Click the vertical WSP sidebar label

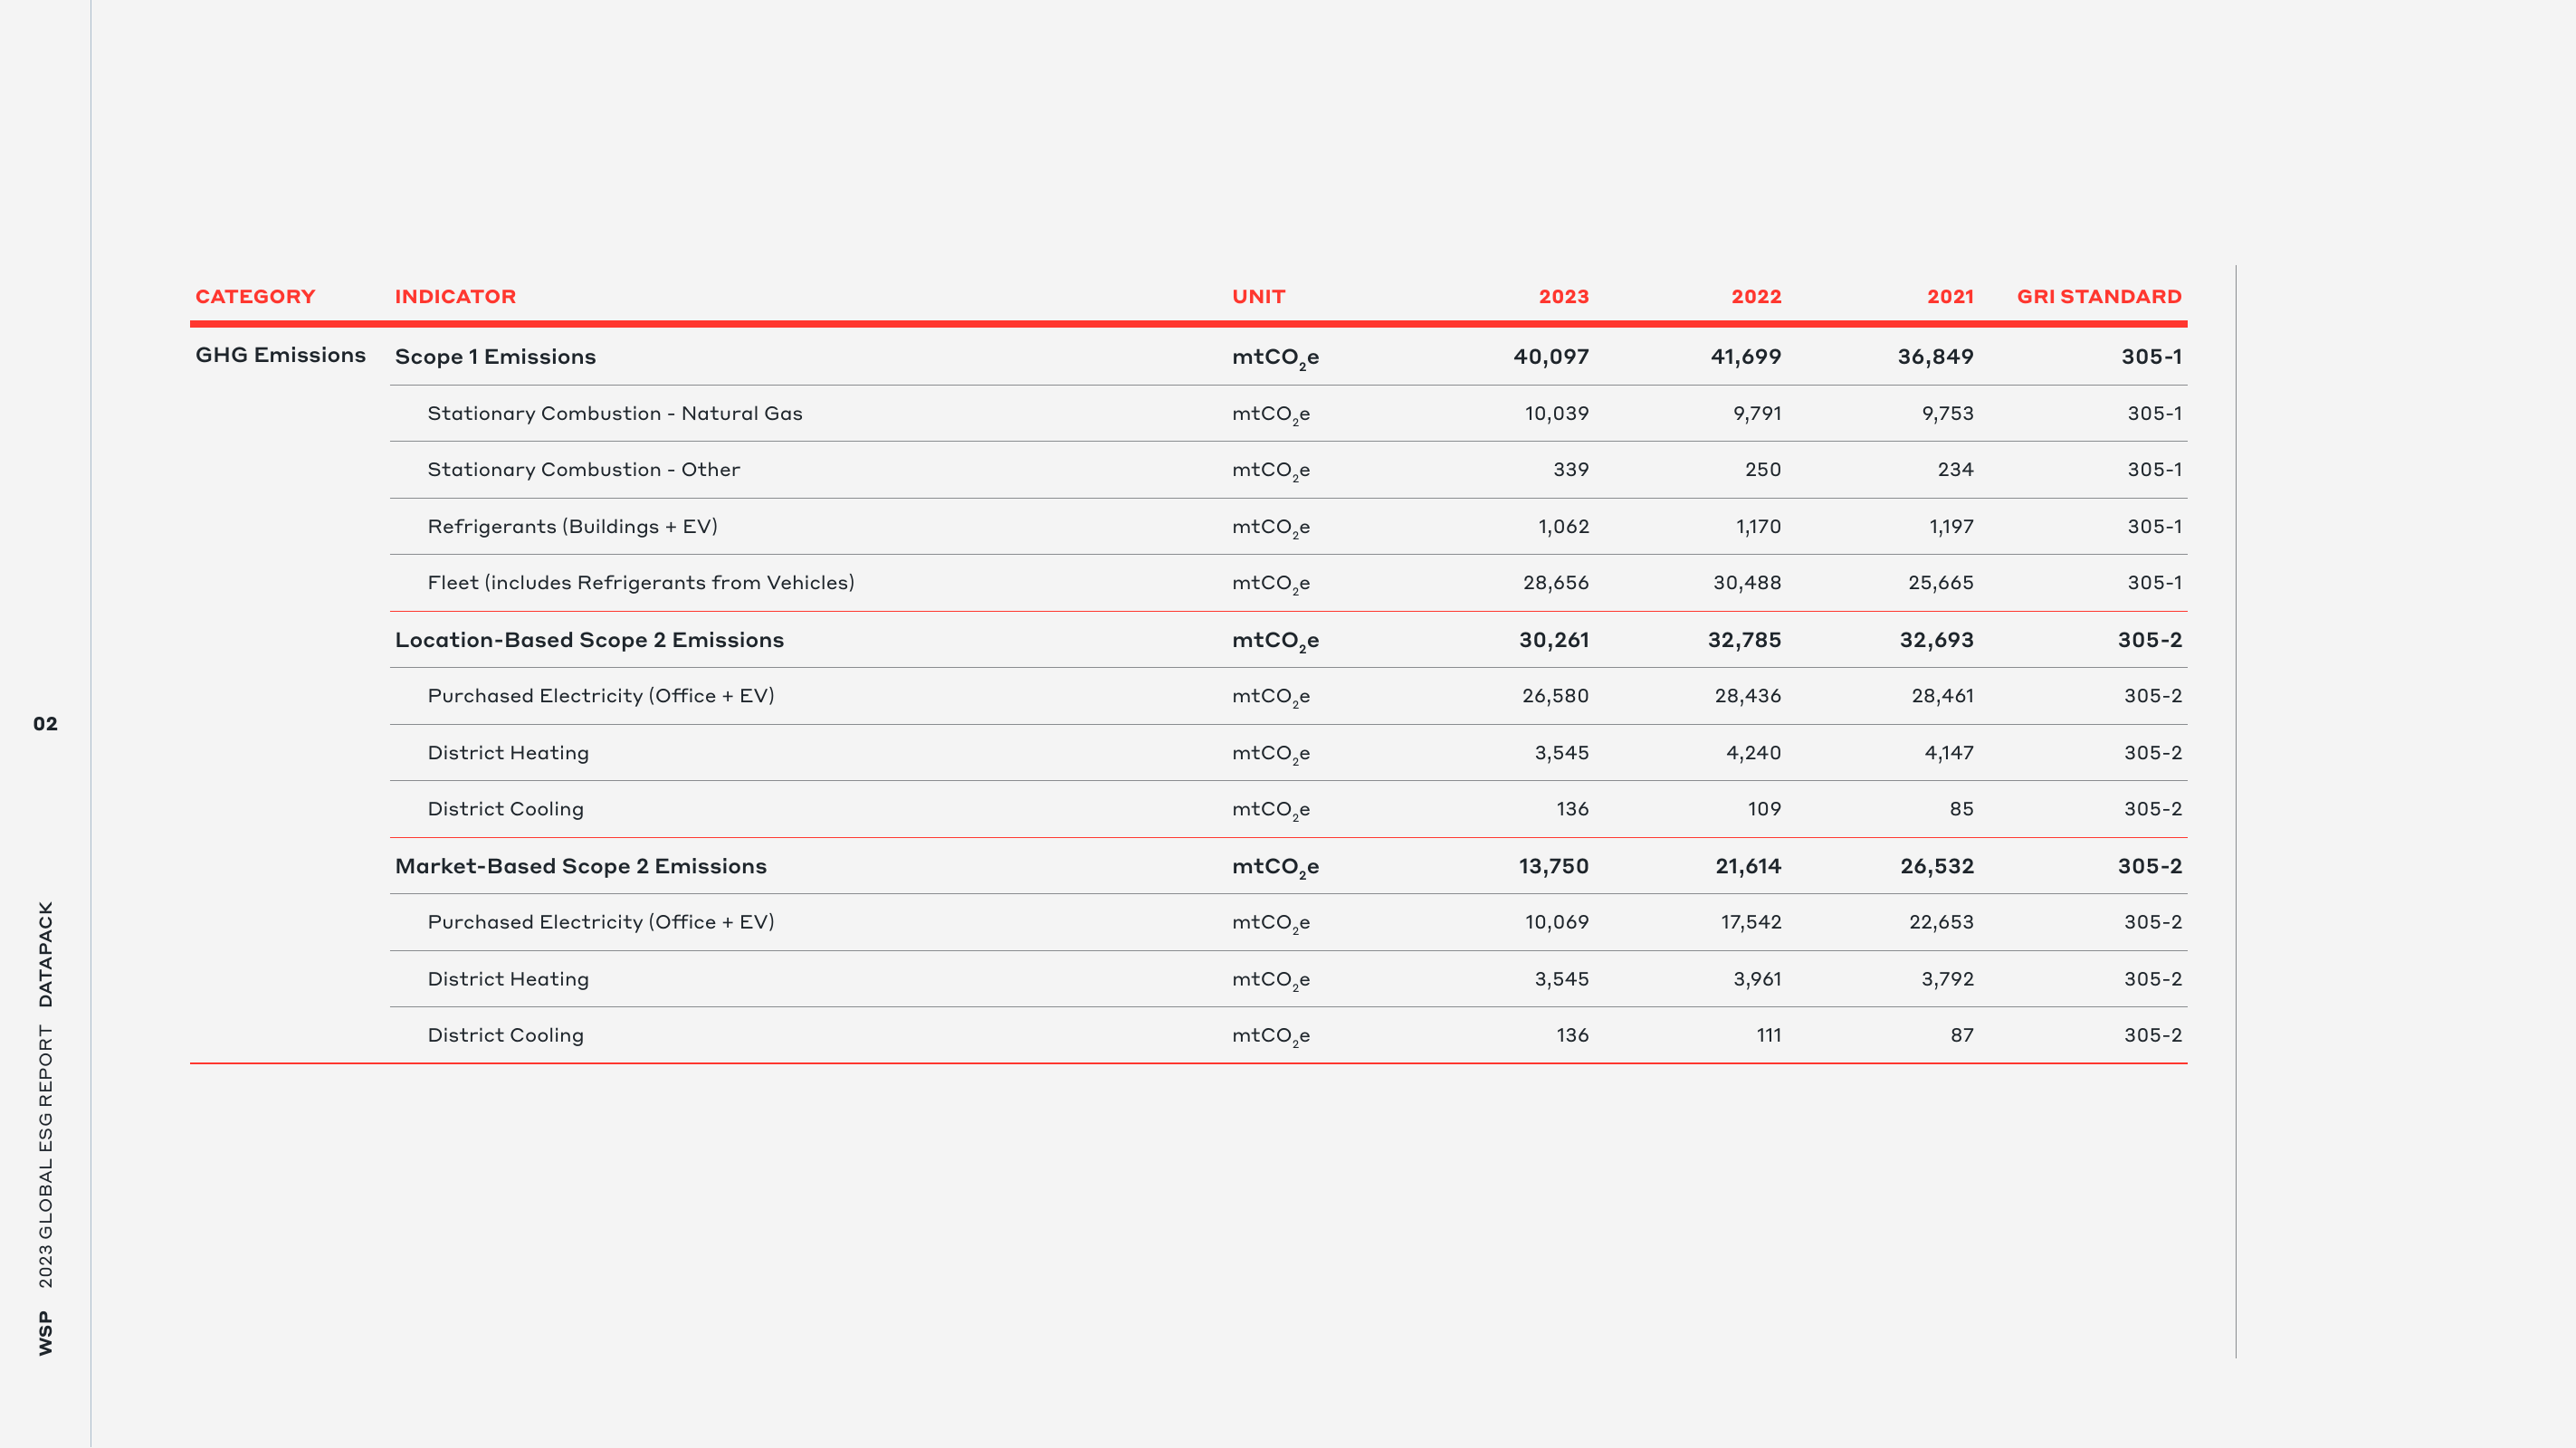point(46,1333)
